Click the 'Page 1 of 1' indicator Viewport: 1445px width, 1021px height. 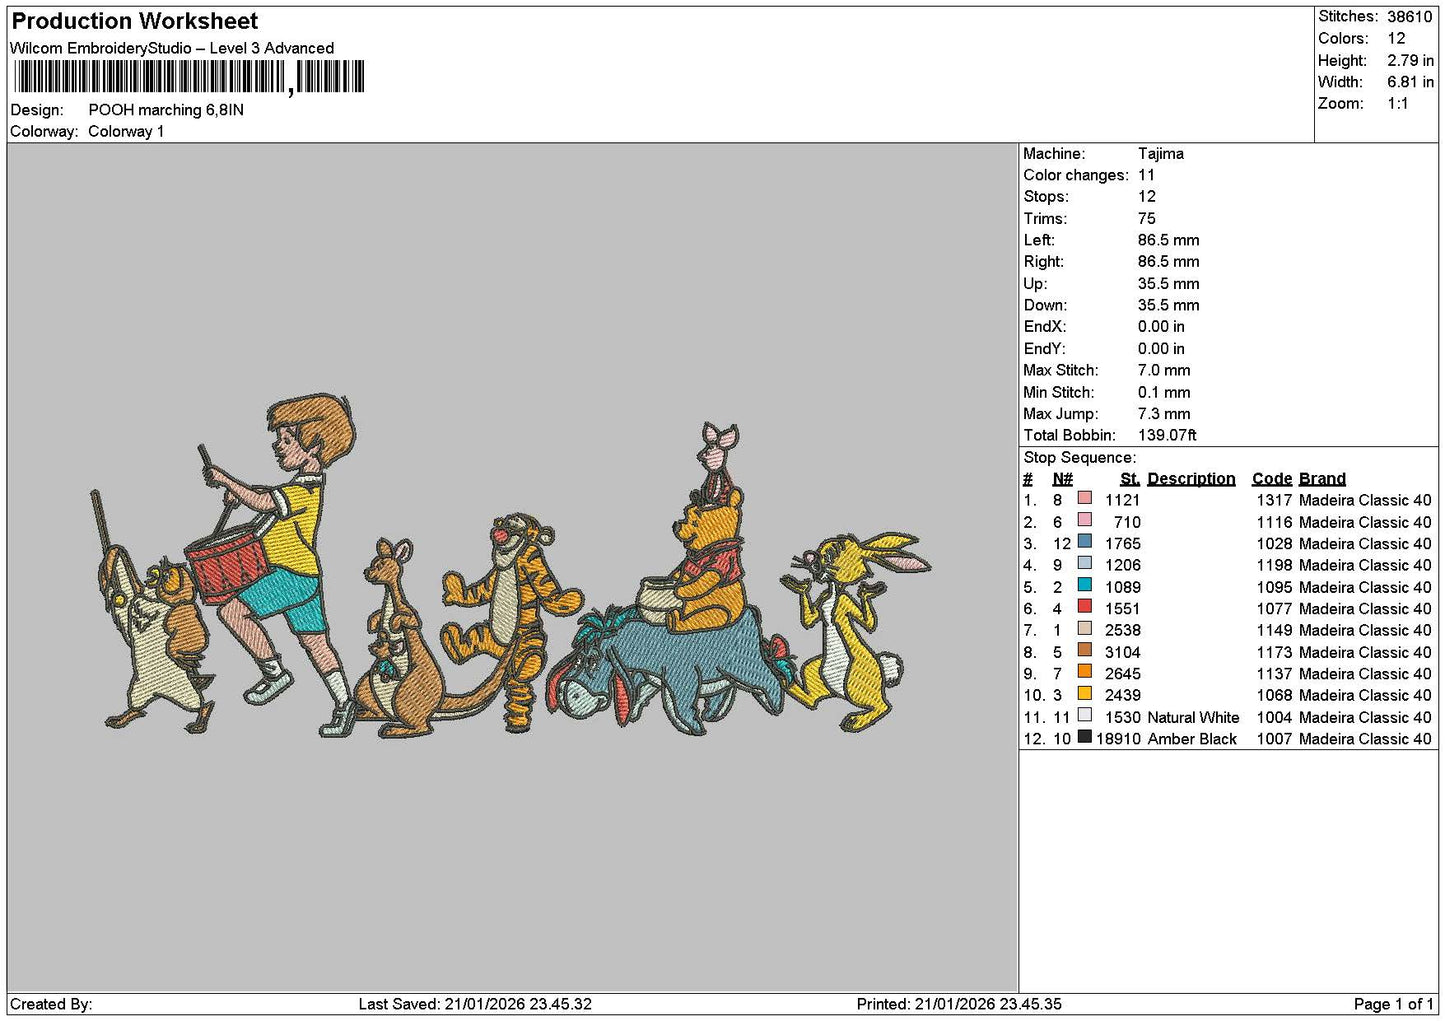1394,1004
